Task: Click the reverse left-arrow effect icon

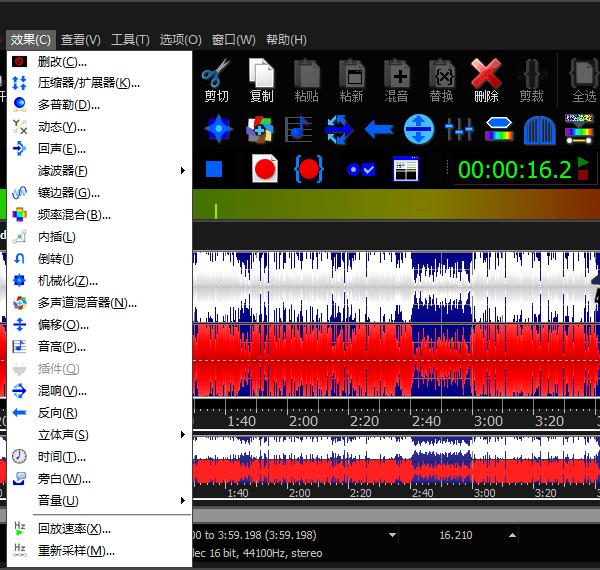Action: [x=378, y=129]
